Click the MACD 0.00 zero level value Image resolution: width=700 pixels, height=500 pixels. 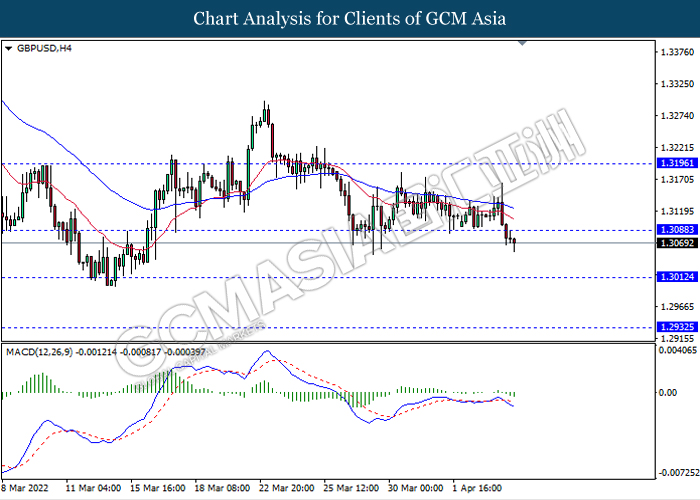click(668, 392)
